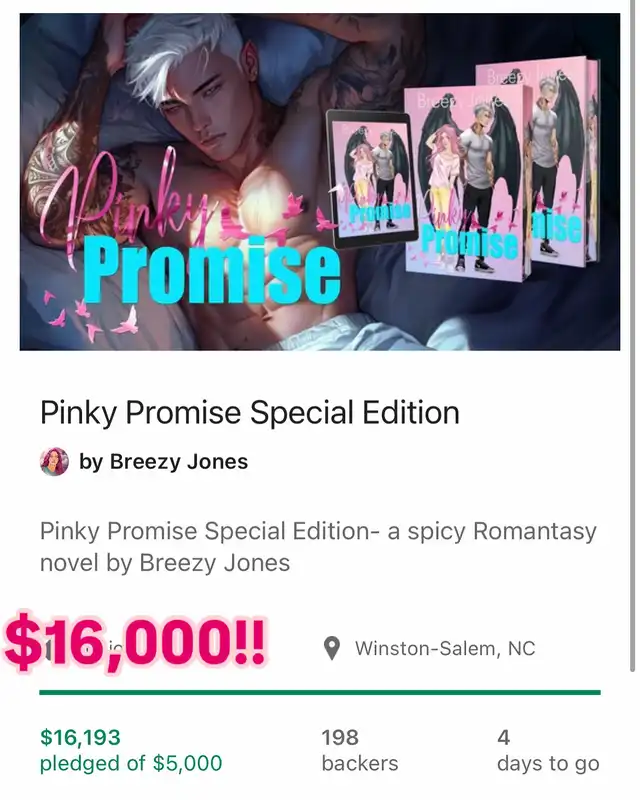Click the green funding progress bar
This screenshot has height=800, width=640.
[x=320, y=692]
